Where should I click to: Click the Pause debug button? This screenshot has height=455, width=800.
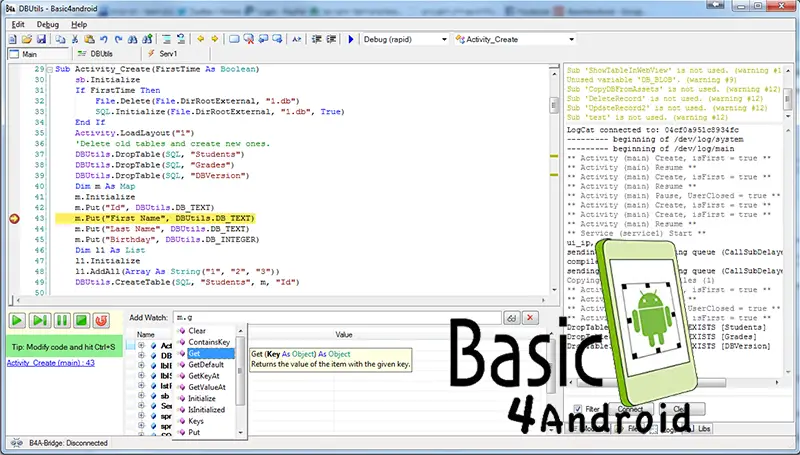click(x=62, y=320)
